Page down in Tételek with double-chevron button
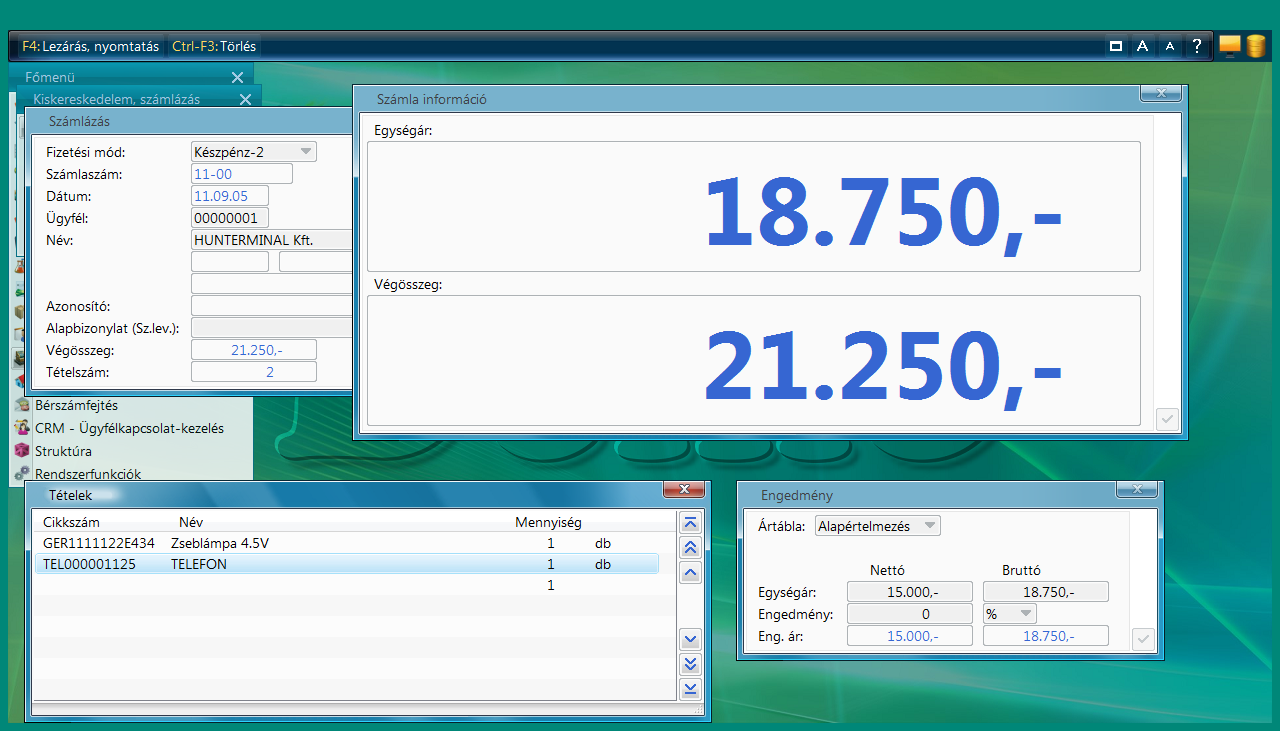Screen dimensions: 1280x731 point(690,664)
